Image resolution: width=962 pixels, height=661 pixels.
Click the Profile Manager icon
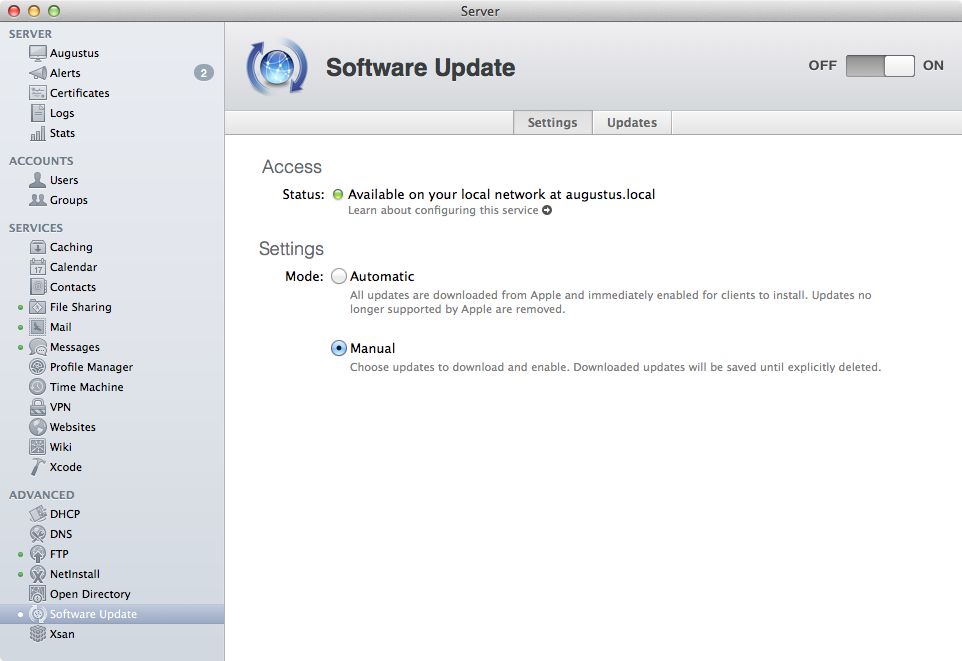click(x=37, y=367)
